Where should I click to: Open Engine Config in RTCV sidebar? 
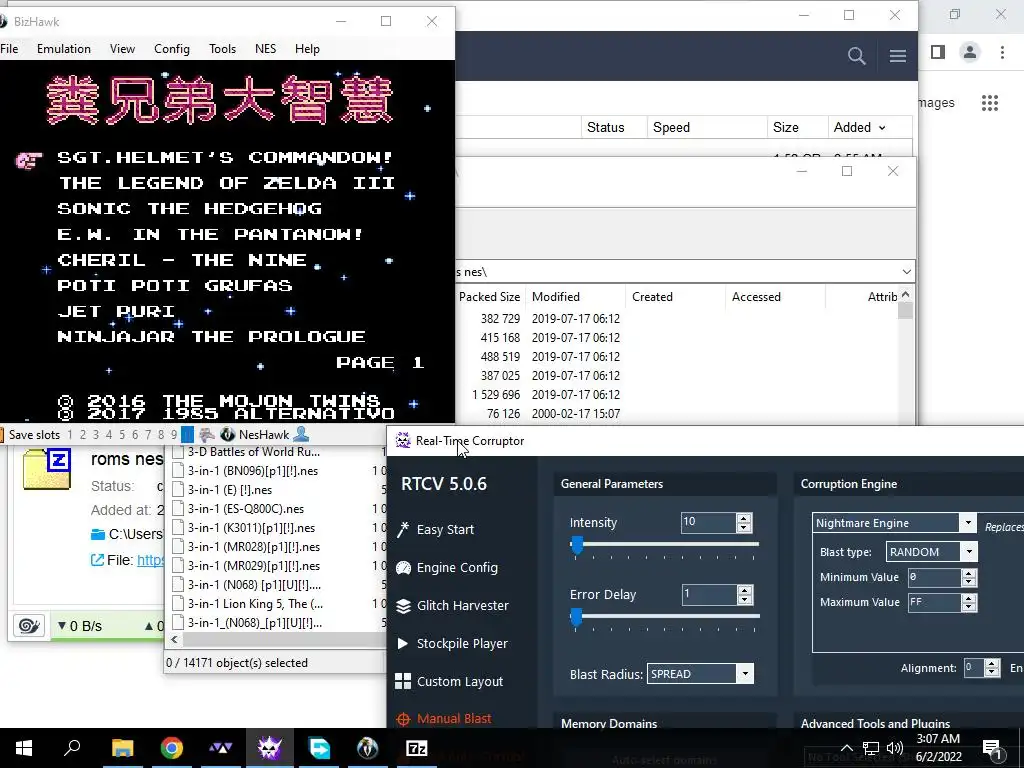[x=447, y=568]
